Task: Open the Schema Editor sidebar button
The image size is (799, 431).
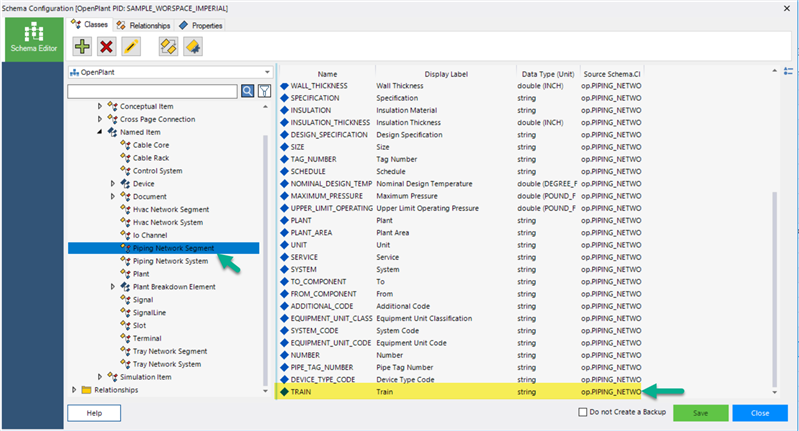Action: (x=34, y=39)
